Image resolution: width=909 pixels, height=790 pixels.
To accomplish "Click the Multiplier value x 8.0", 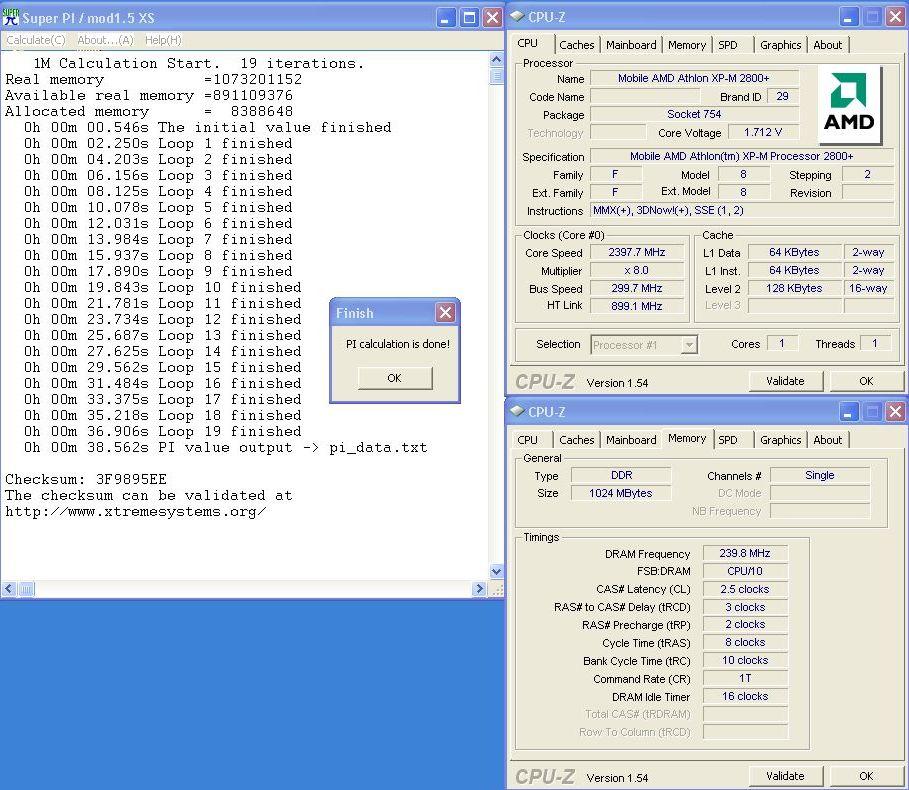I will [x=637, y=270].
